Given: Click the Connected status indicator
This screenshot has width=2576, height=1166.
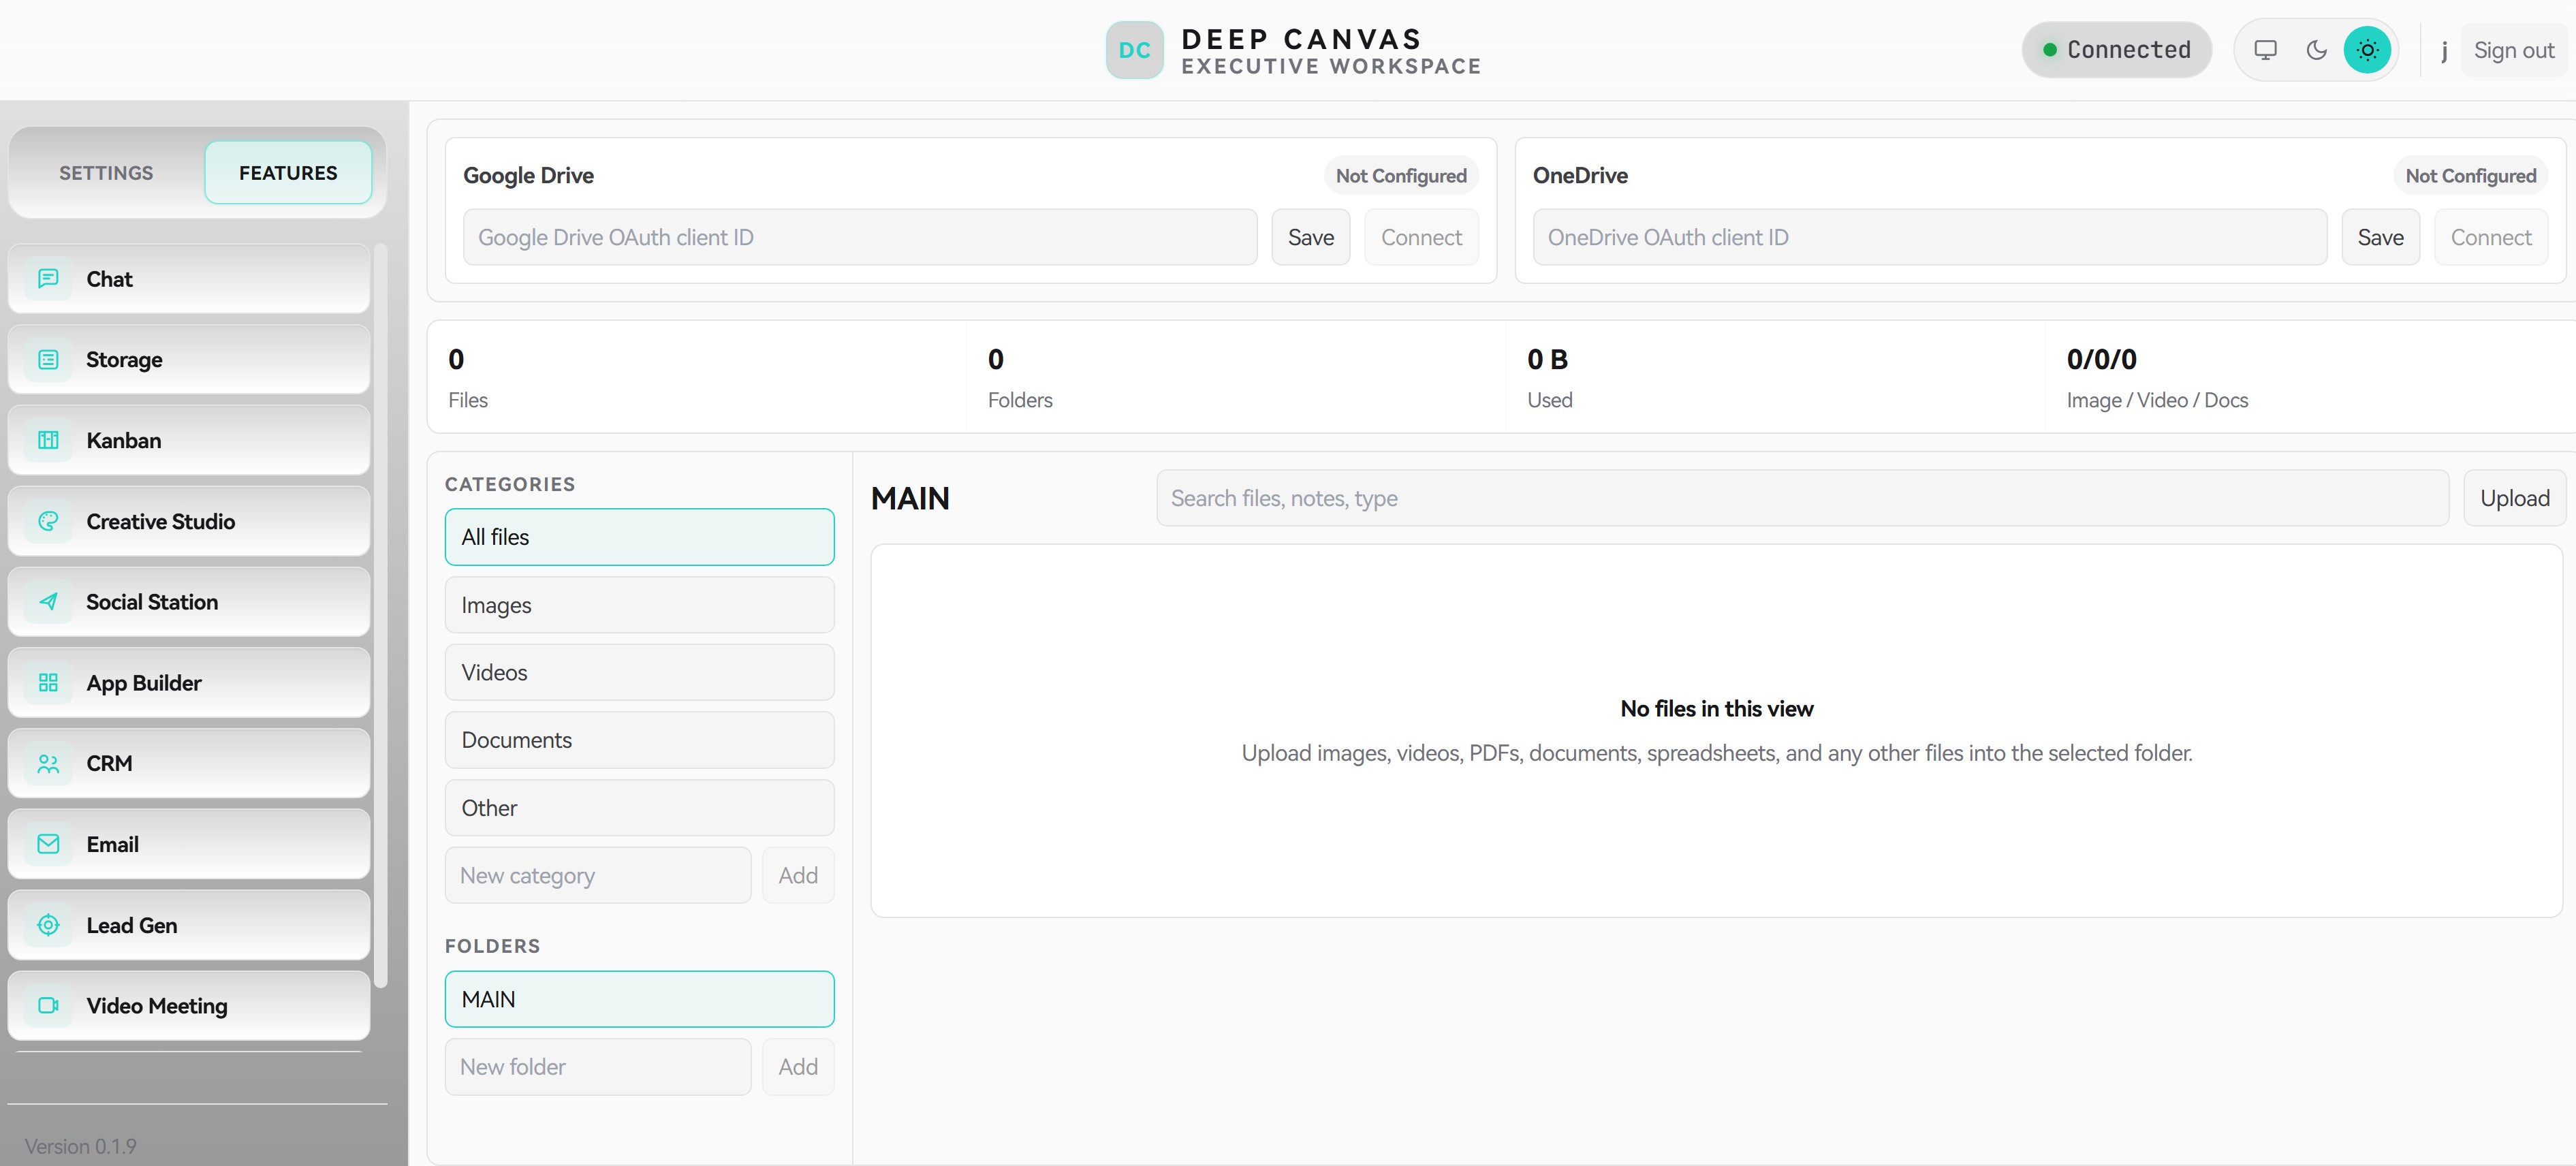Looking at the screenshot, I should pyautogui.click(x=2116, y=50).
